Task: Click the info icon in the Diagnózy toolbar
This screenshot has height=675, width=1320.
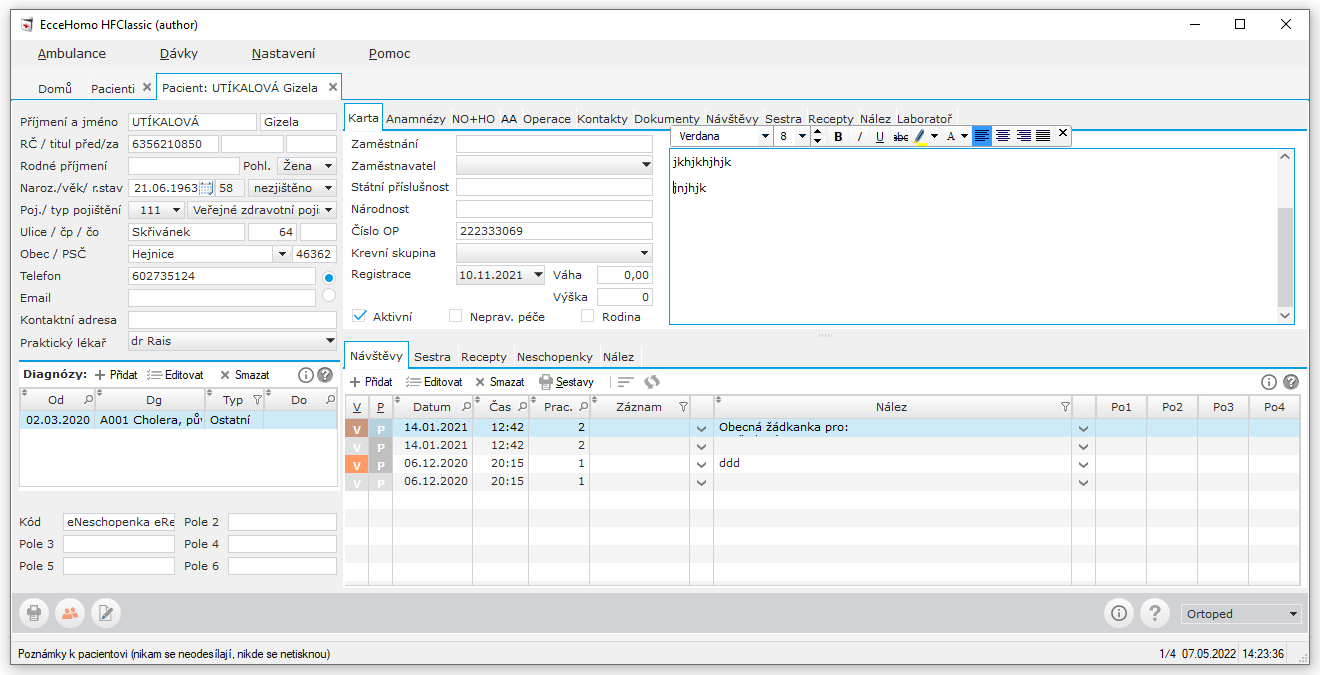Action: [306, 375]
